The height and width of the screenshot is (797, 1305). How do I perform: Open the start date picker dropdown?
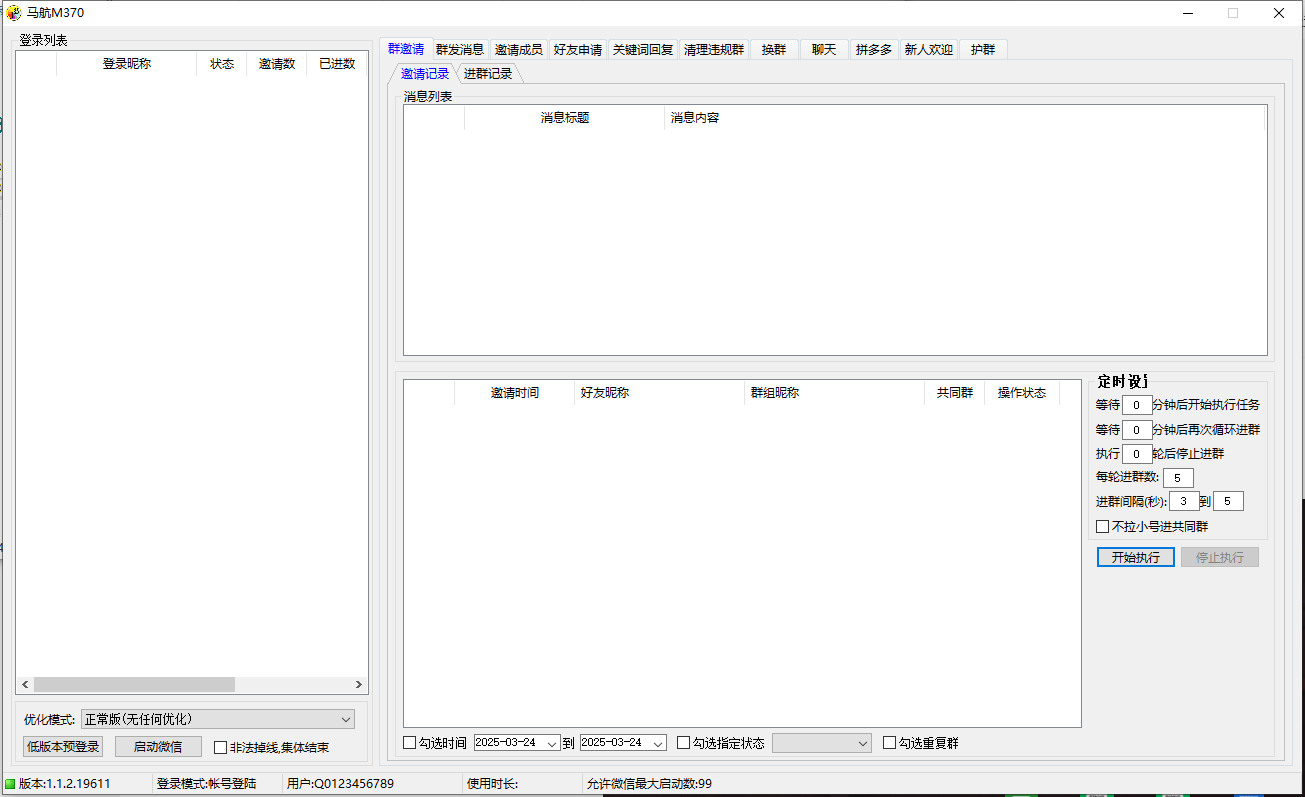click(x=553, y=744)
